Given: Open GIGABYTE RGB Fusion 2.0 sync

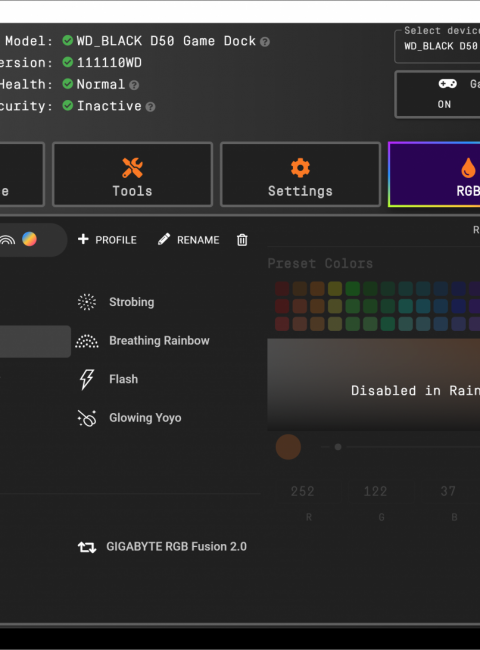Looking at the screenshot, I should 162,547.
